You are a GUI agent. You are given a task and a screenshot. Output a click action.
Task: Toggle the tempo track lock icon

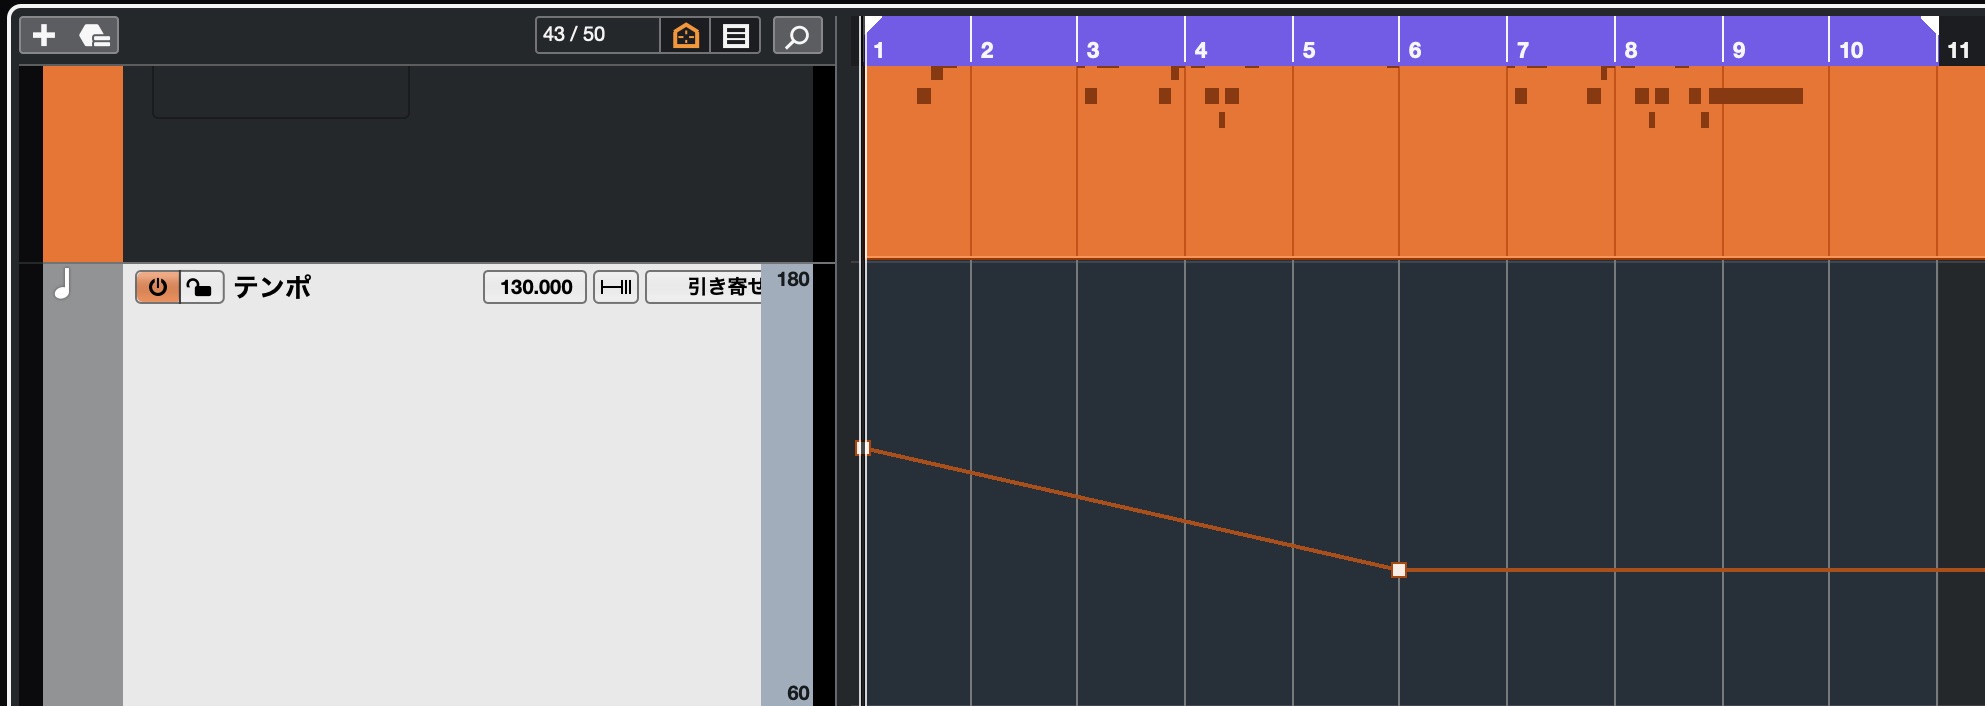[x=201, y=287]
